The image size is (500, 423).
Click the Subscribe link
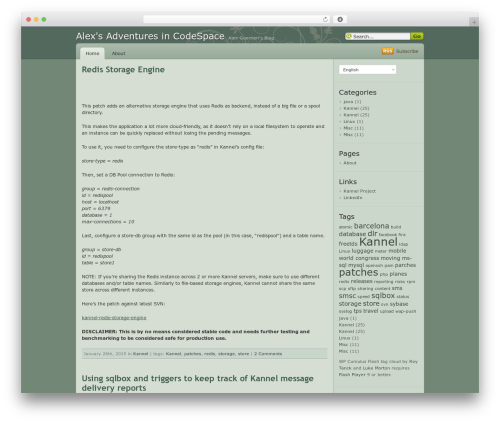407,51
